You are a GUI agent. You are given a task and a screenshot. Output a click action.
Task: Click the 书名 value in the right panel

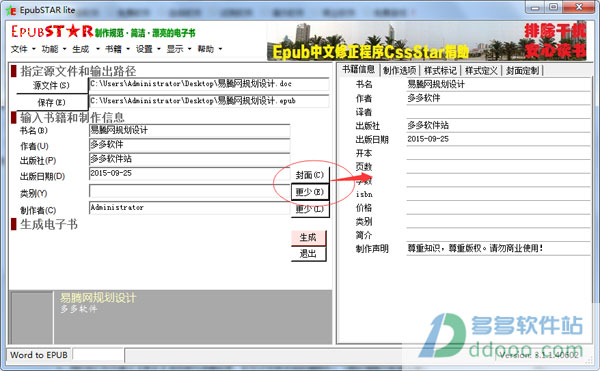(x=498, y=85)
